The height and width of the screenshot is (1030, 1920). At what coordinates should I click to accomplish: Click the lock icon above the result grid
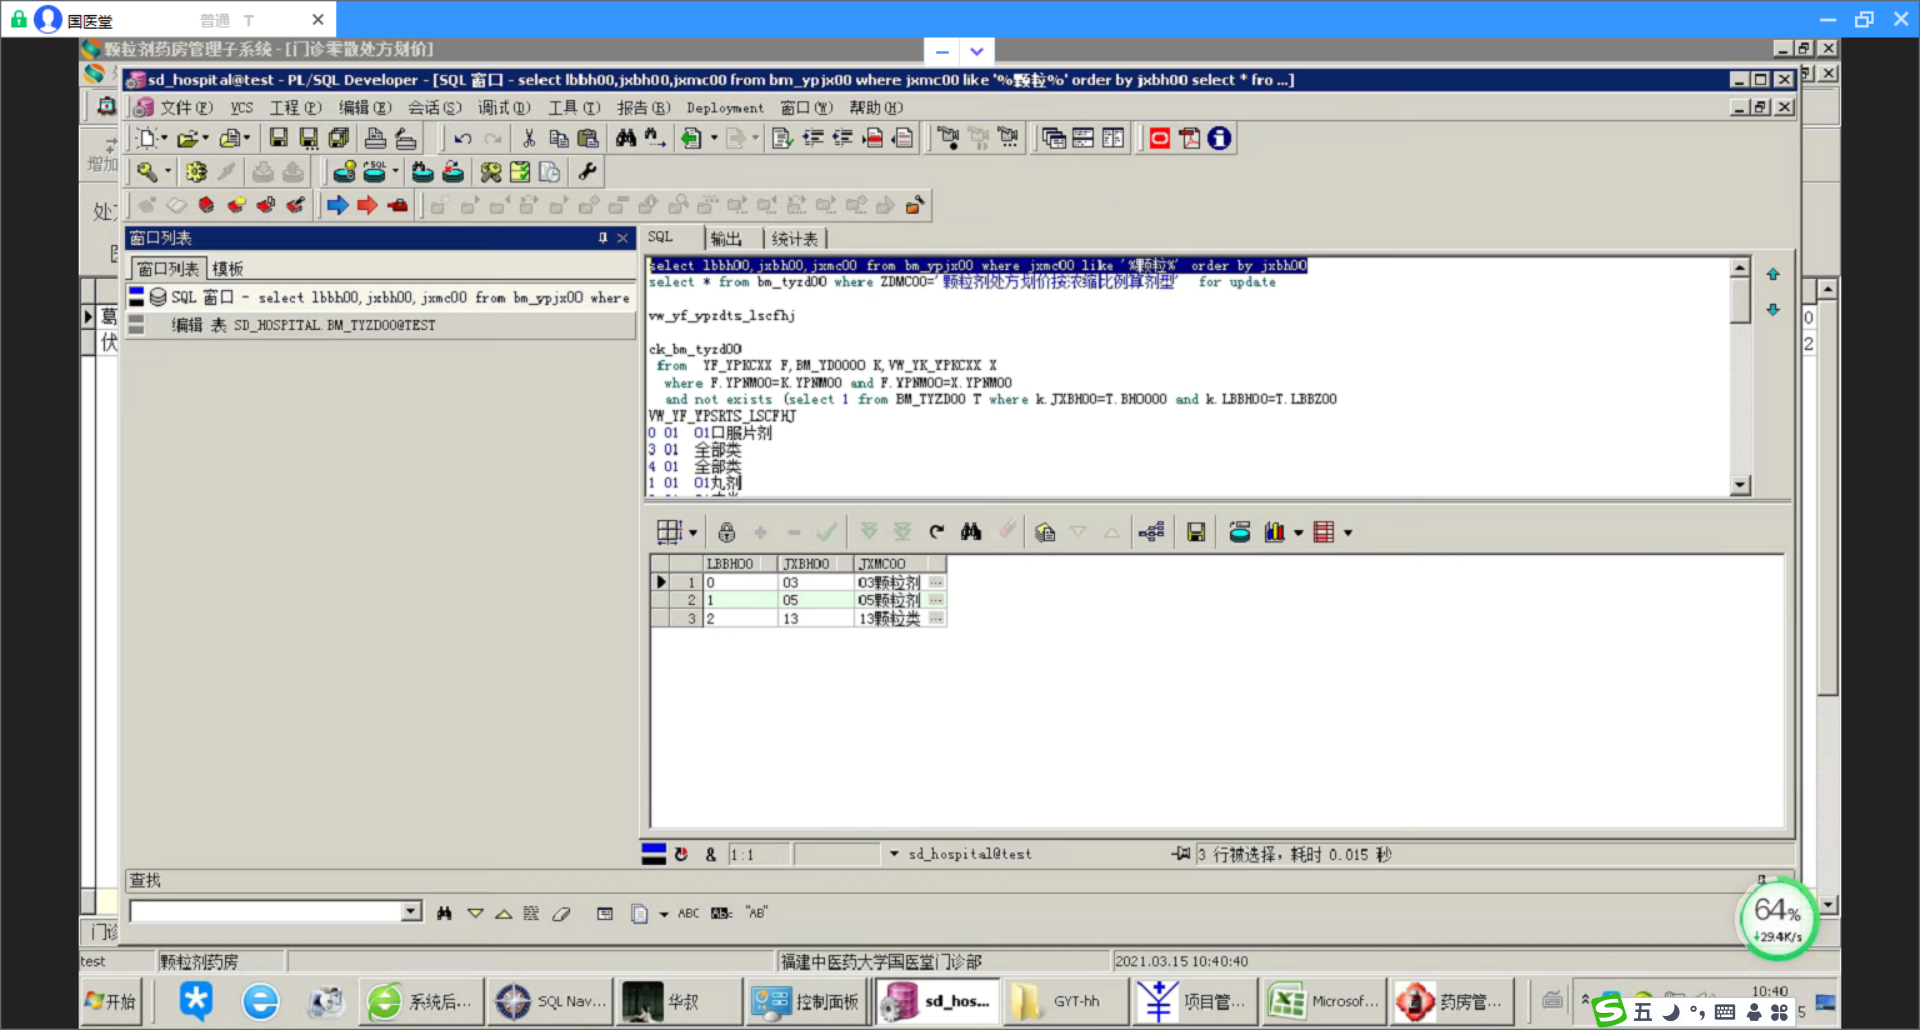[x=727, y=532]
